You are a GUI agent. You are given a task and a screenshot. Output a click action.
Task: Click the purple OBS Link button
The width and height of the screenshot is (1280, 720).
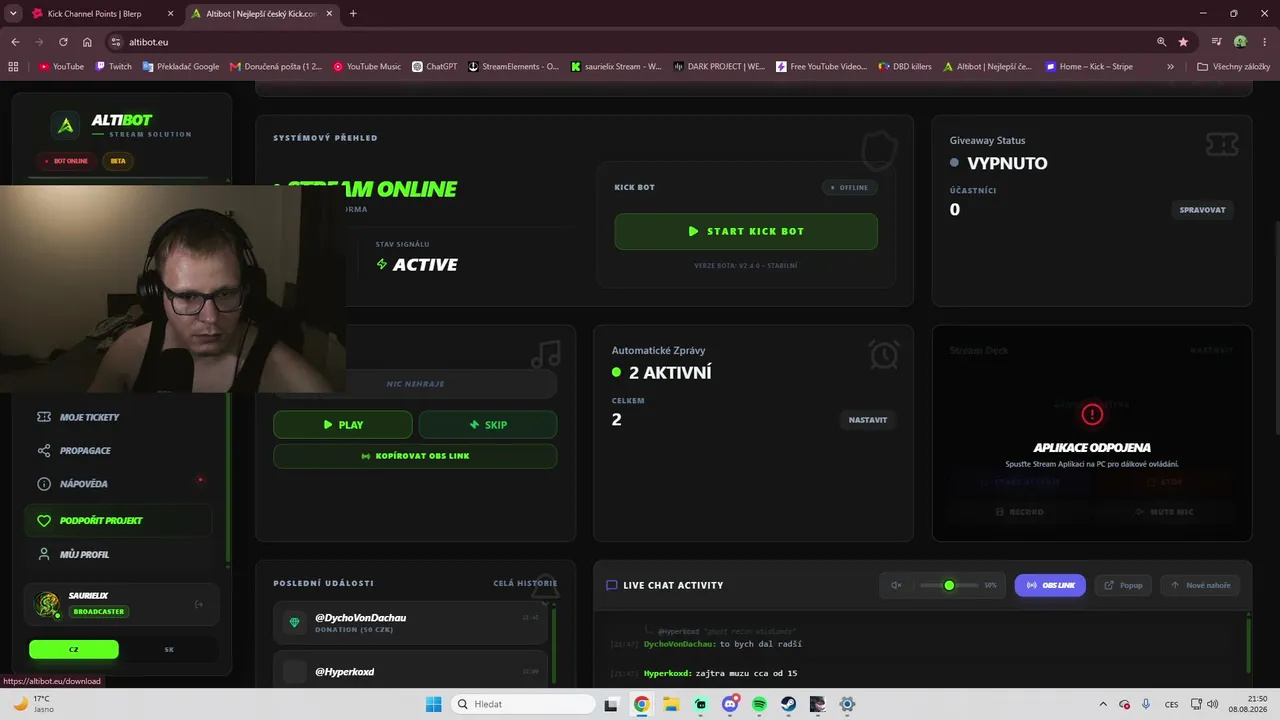(1050, 585)
